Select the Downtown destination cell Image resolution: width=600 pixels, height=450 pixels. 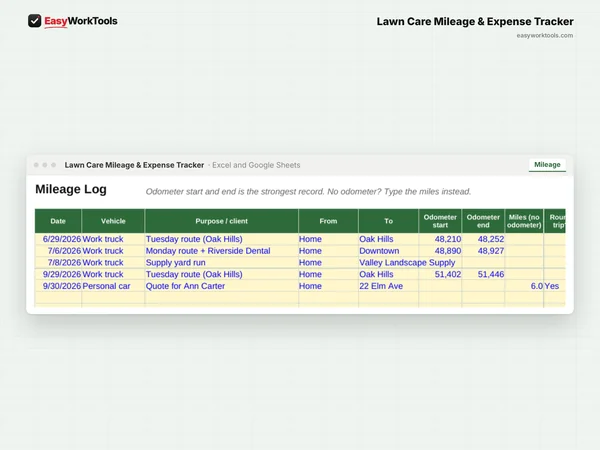[x=388, y=251]
